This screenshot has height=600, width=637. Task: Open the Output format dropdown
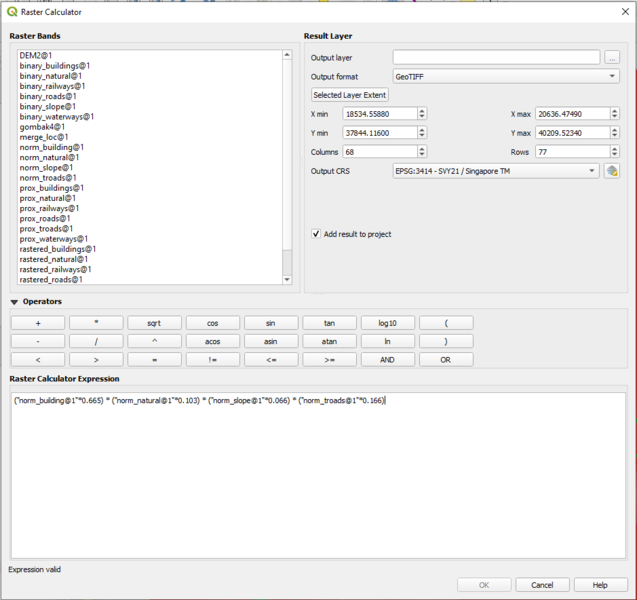pos(506,76)
